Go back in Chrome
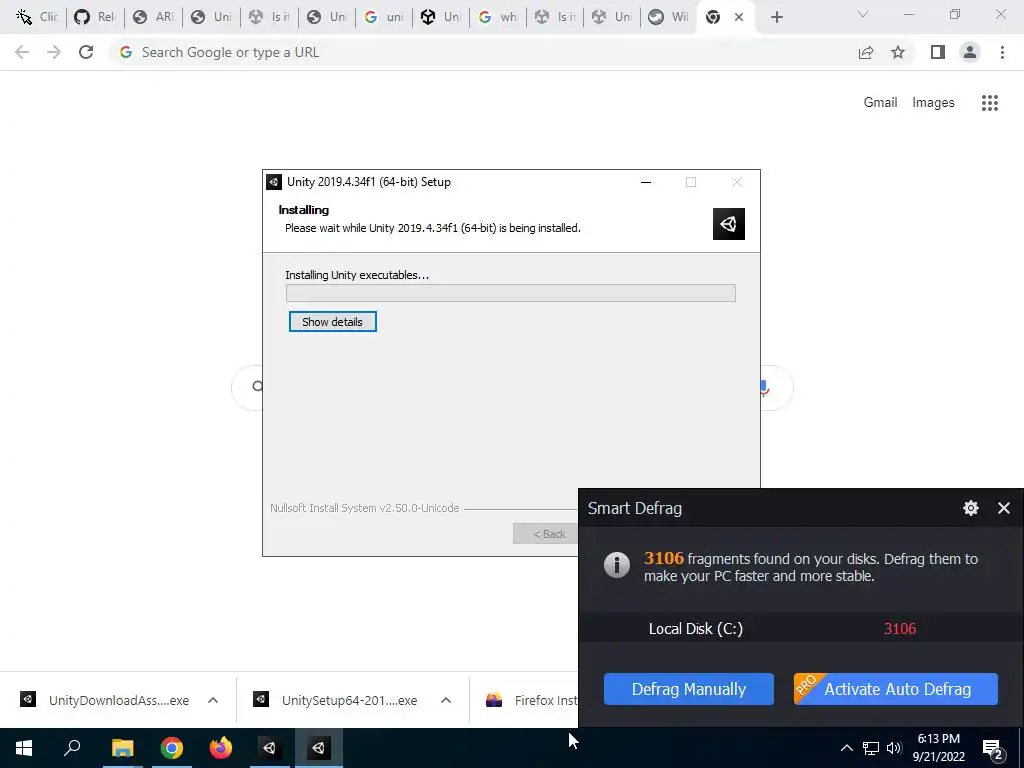 click(22, 52)
